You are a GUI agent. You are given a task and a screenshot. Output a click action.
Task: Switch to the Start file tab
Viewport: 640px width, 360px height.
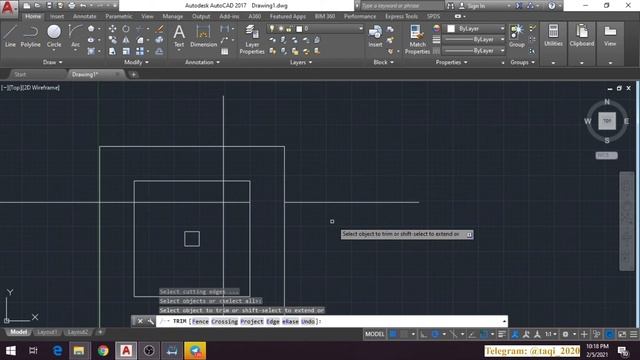click(20, 74)
